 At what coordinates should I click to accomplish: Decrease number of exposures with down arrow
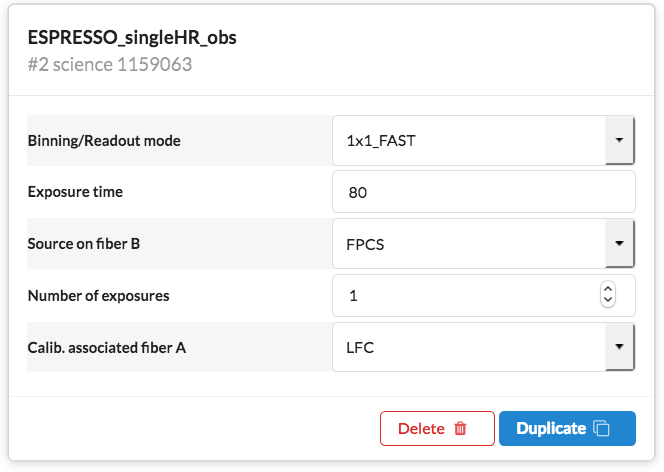tap(607, 301)
